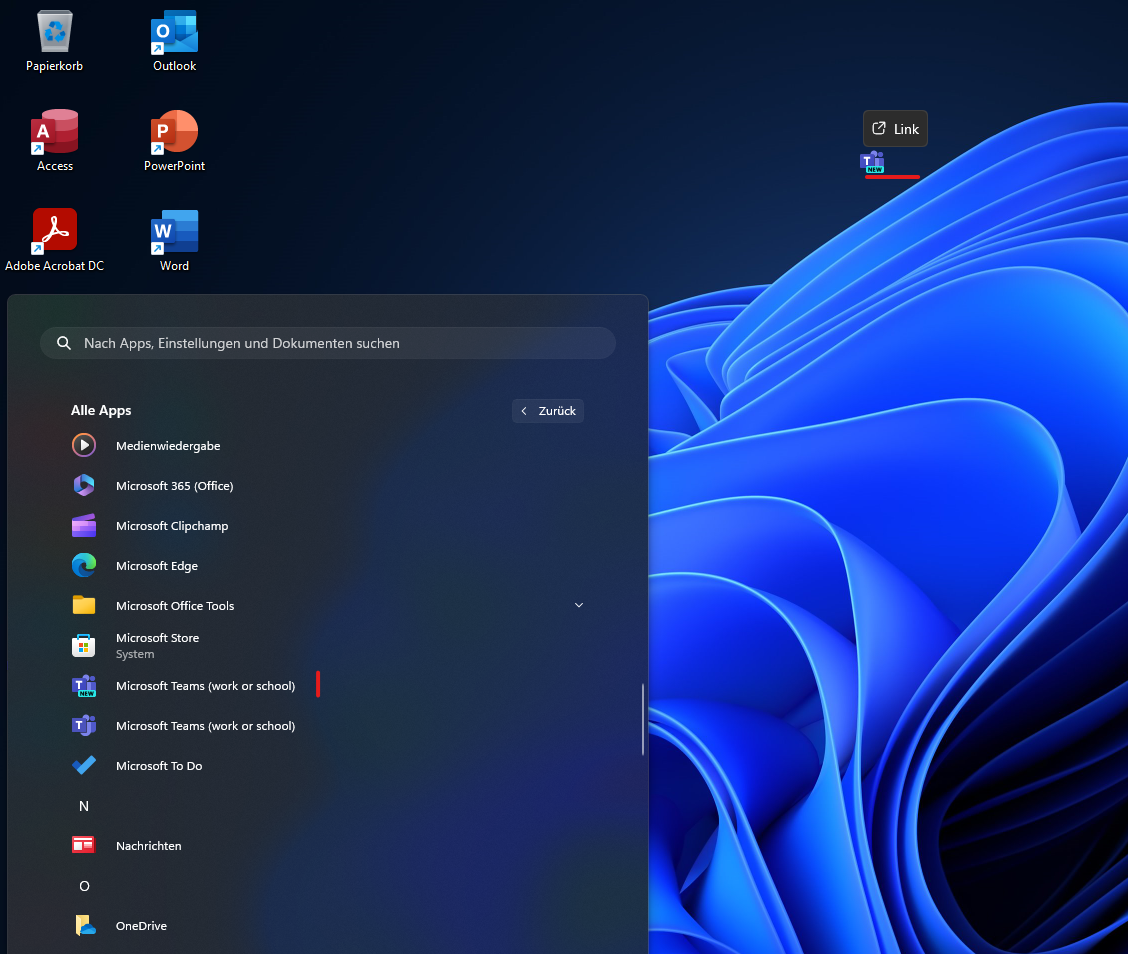Click the Alle Apps list scrollbar

[x=643, y=719]
